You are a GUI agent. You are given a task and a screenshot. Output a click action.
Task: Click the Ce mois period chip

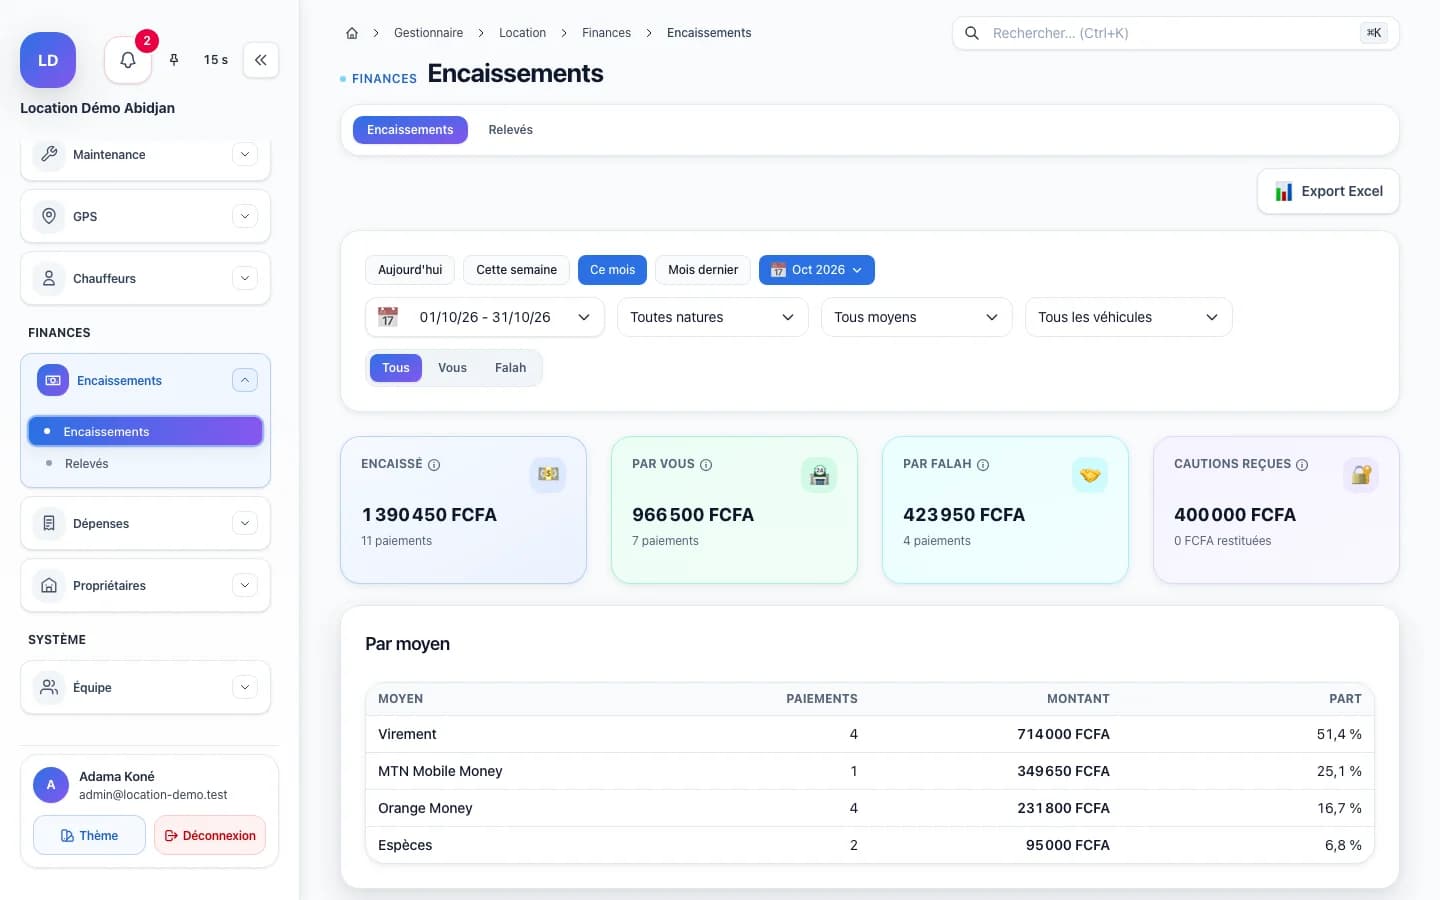click(612, 270)
